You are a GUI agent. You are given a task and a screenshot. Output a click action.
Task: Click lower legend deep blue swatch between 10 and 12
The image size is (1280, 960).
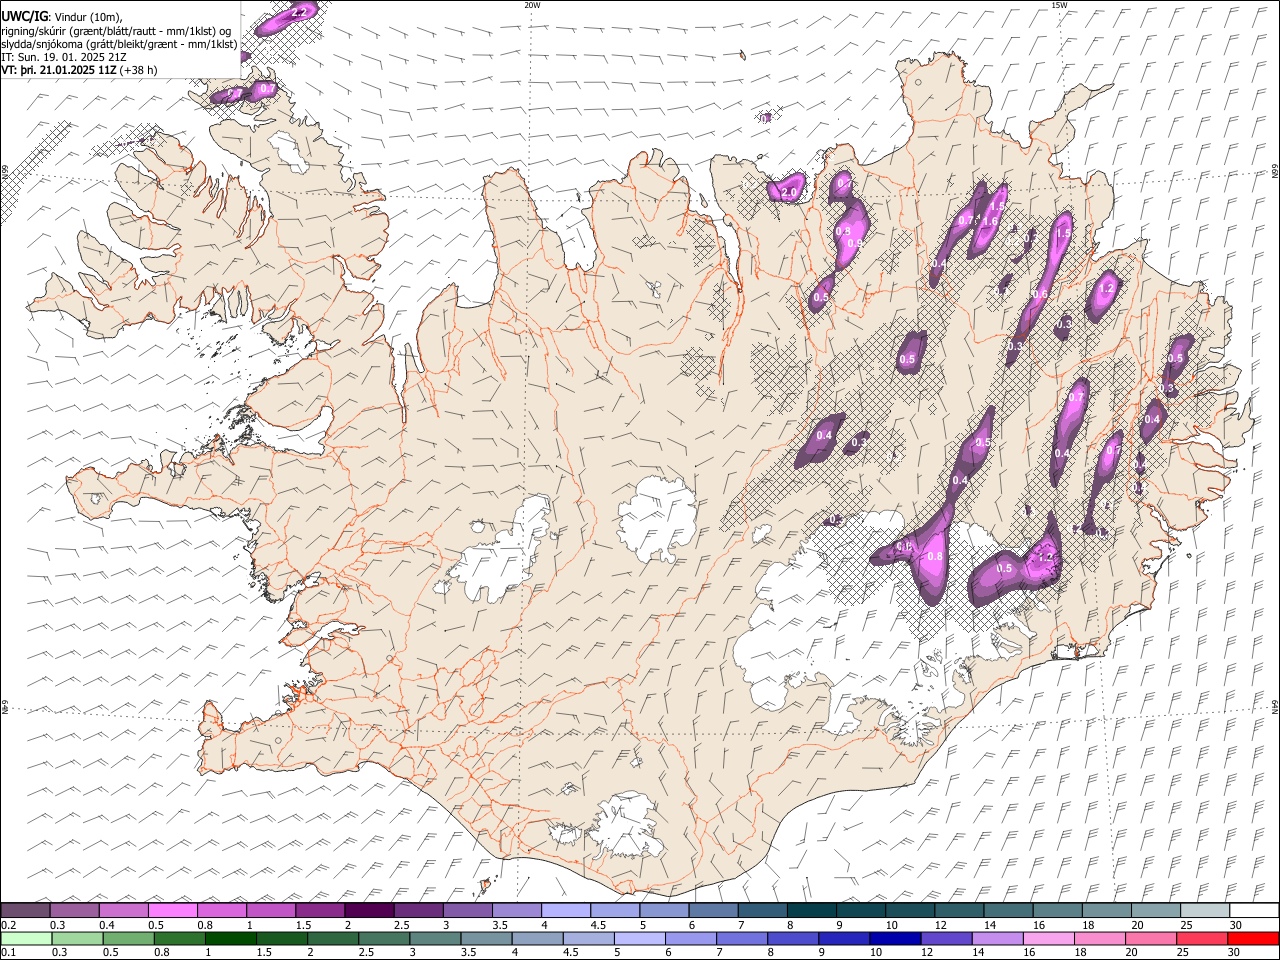coord(895,938)
